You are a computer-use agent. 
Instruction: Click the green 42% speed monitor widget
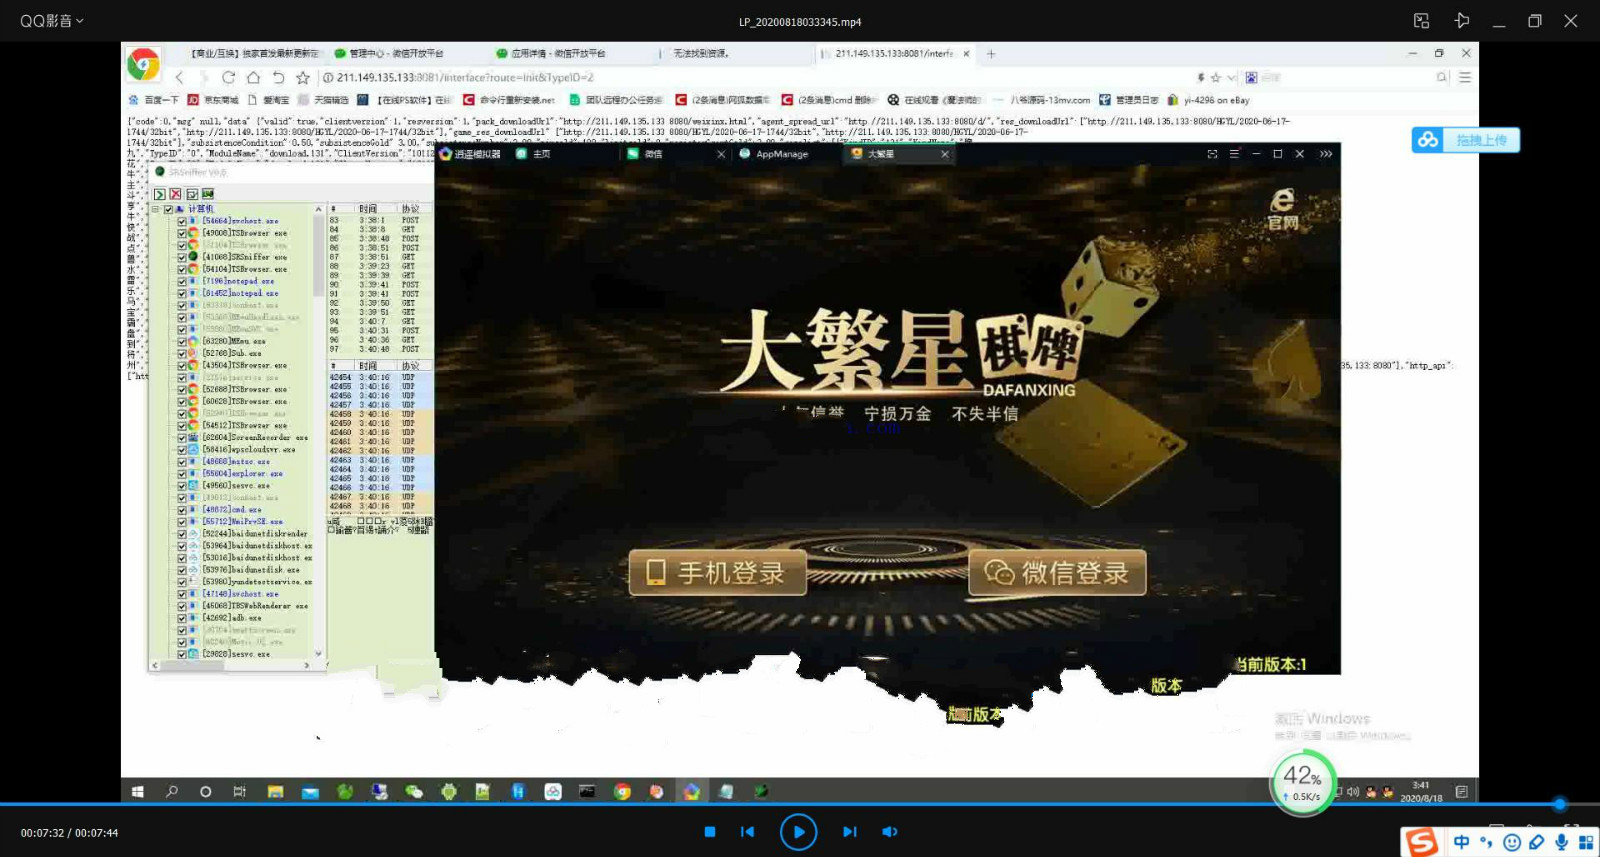point(1303,782)
